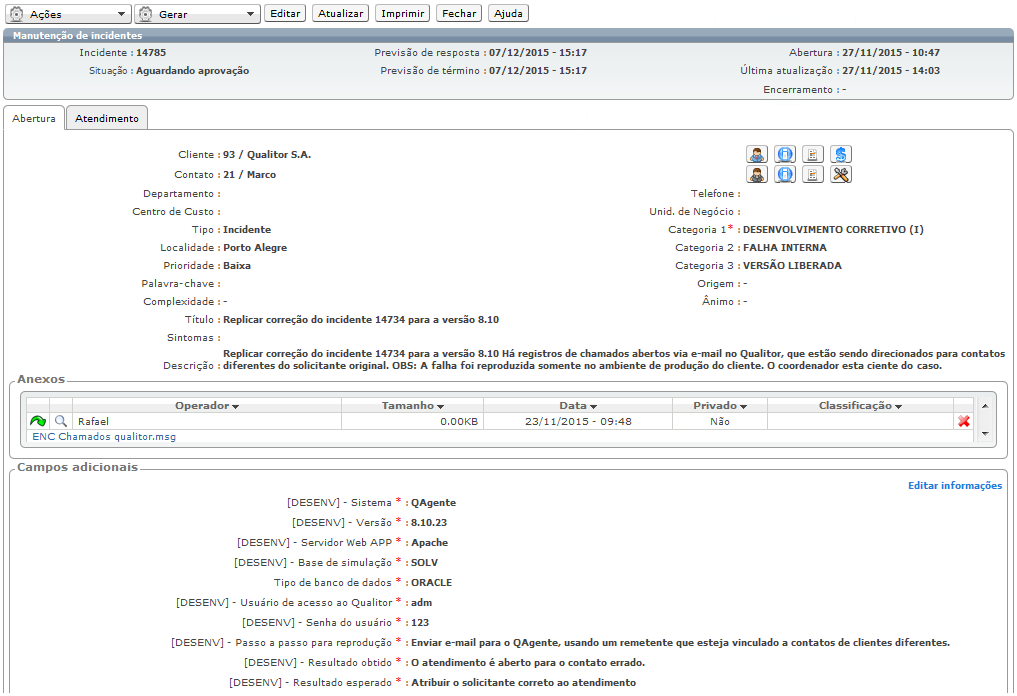Sort attachments by Operador column
The height and width of the screenshot is (696, 1017).
207,406
